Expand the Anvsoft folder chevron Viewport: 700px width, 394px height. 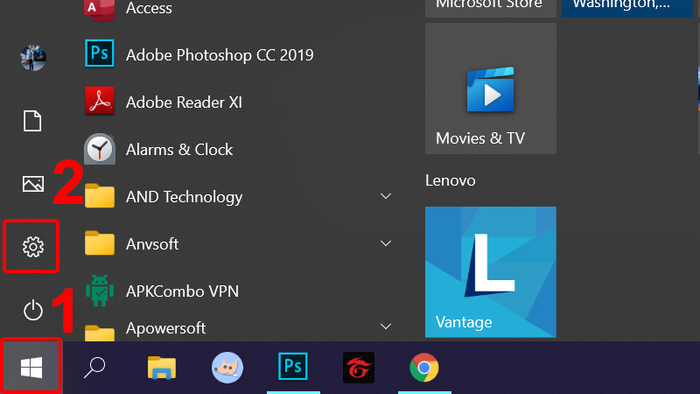pyautogui.click(x=386, y=244)
